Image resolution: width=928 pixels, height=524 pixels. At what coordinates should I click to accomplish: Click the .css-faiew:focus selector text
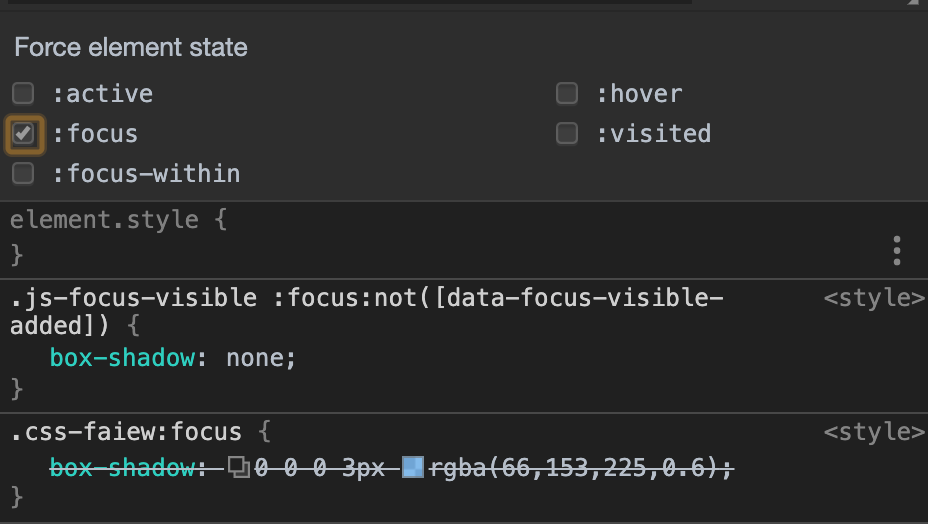[126, 432]
